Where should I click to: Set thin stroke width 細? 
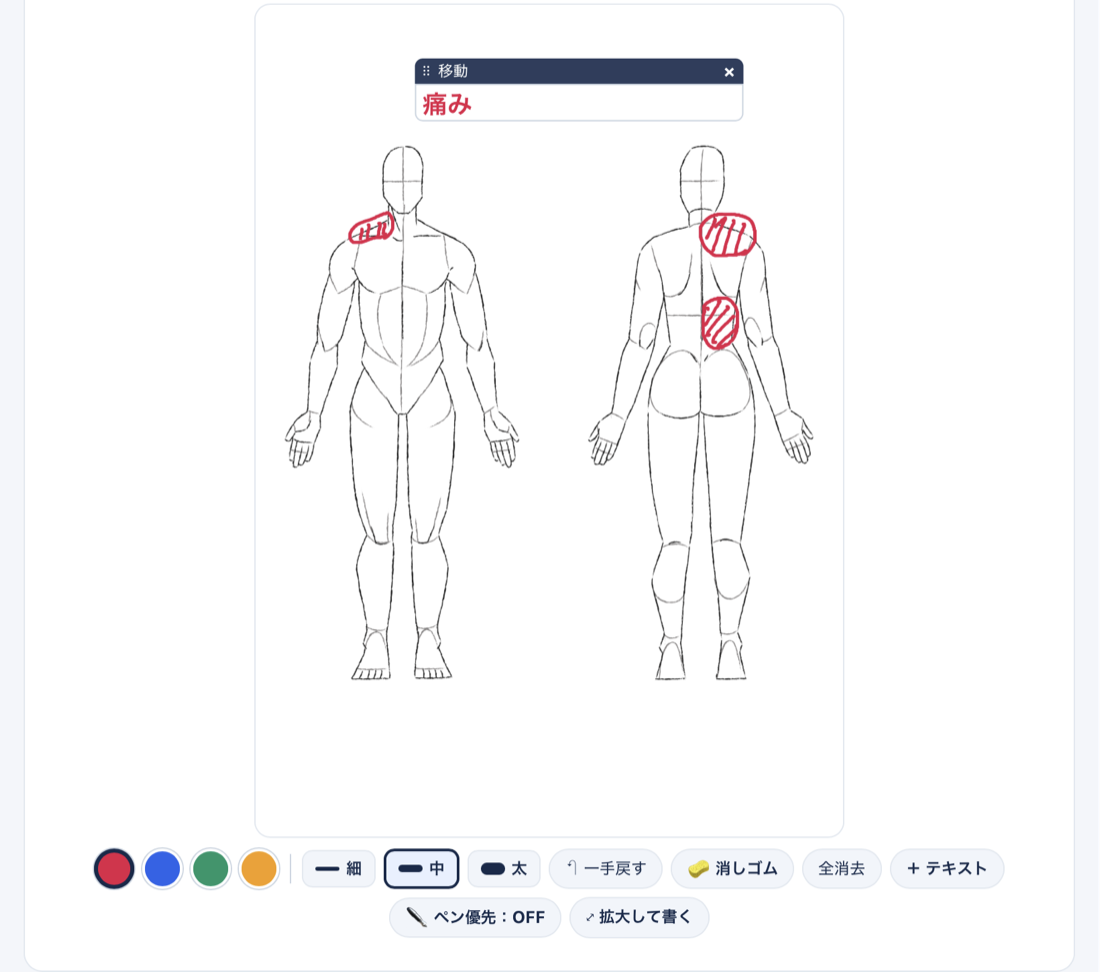pyautogui.click(x=339, y=868)
